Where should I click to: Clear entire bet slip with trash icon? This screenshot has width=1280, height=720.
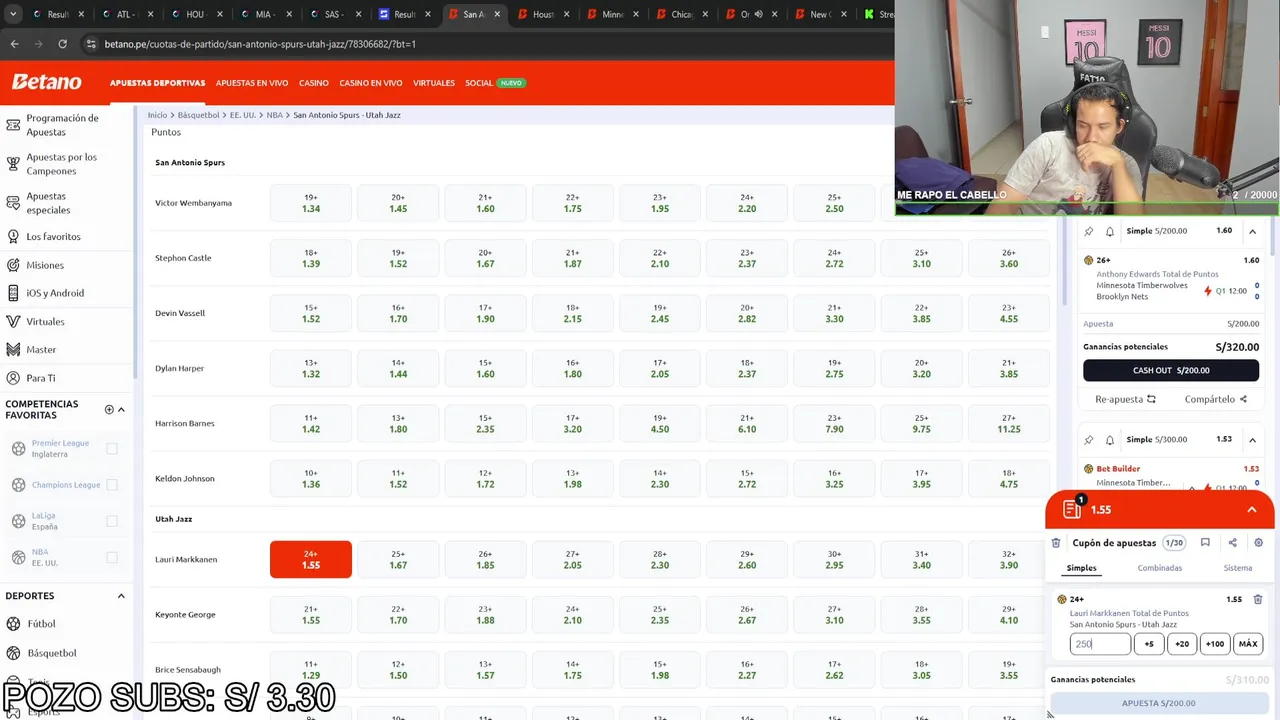1056,543
